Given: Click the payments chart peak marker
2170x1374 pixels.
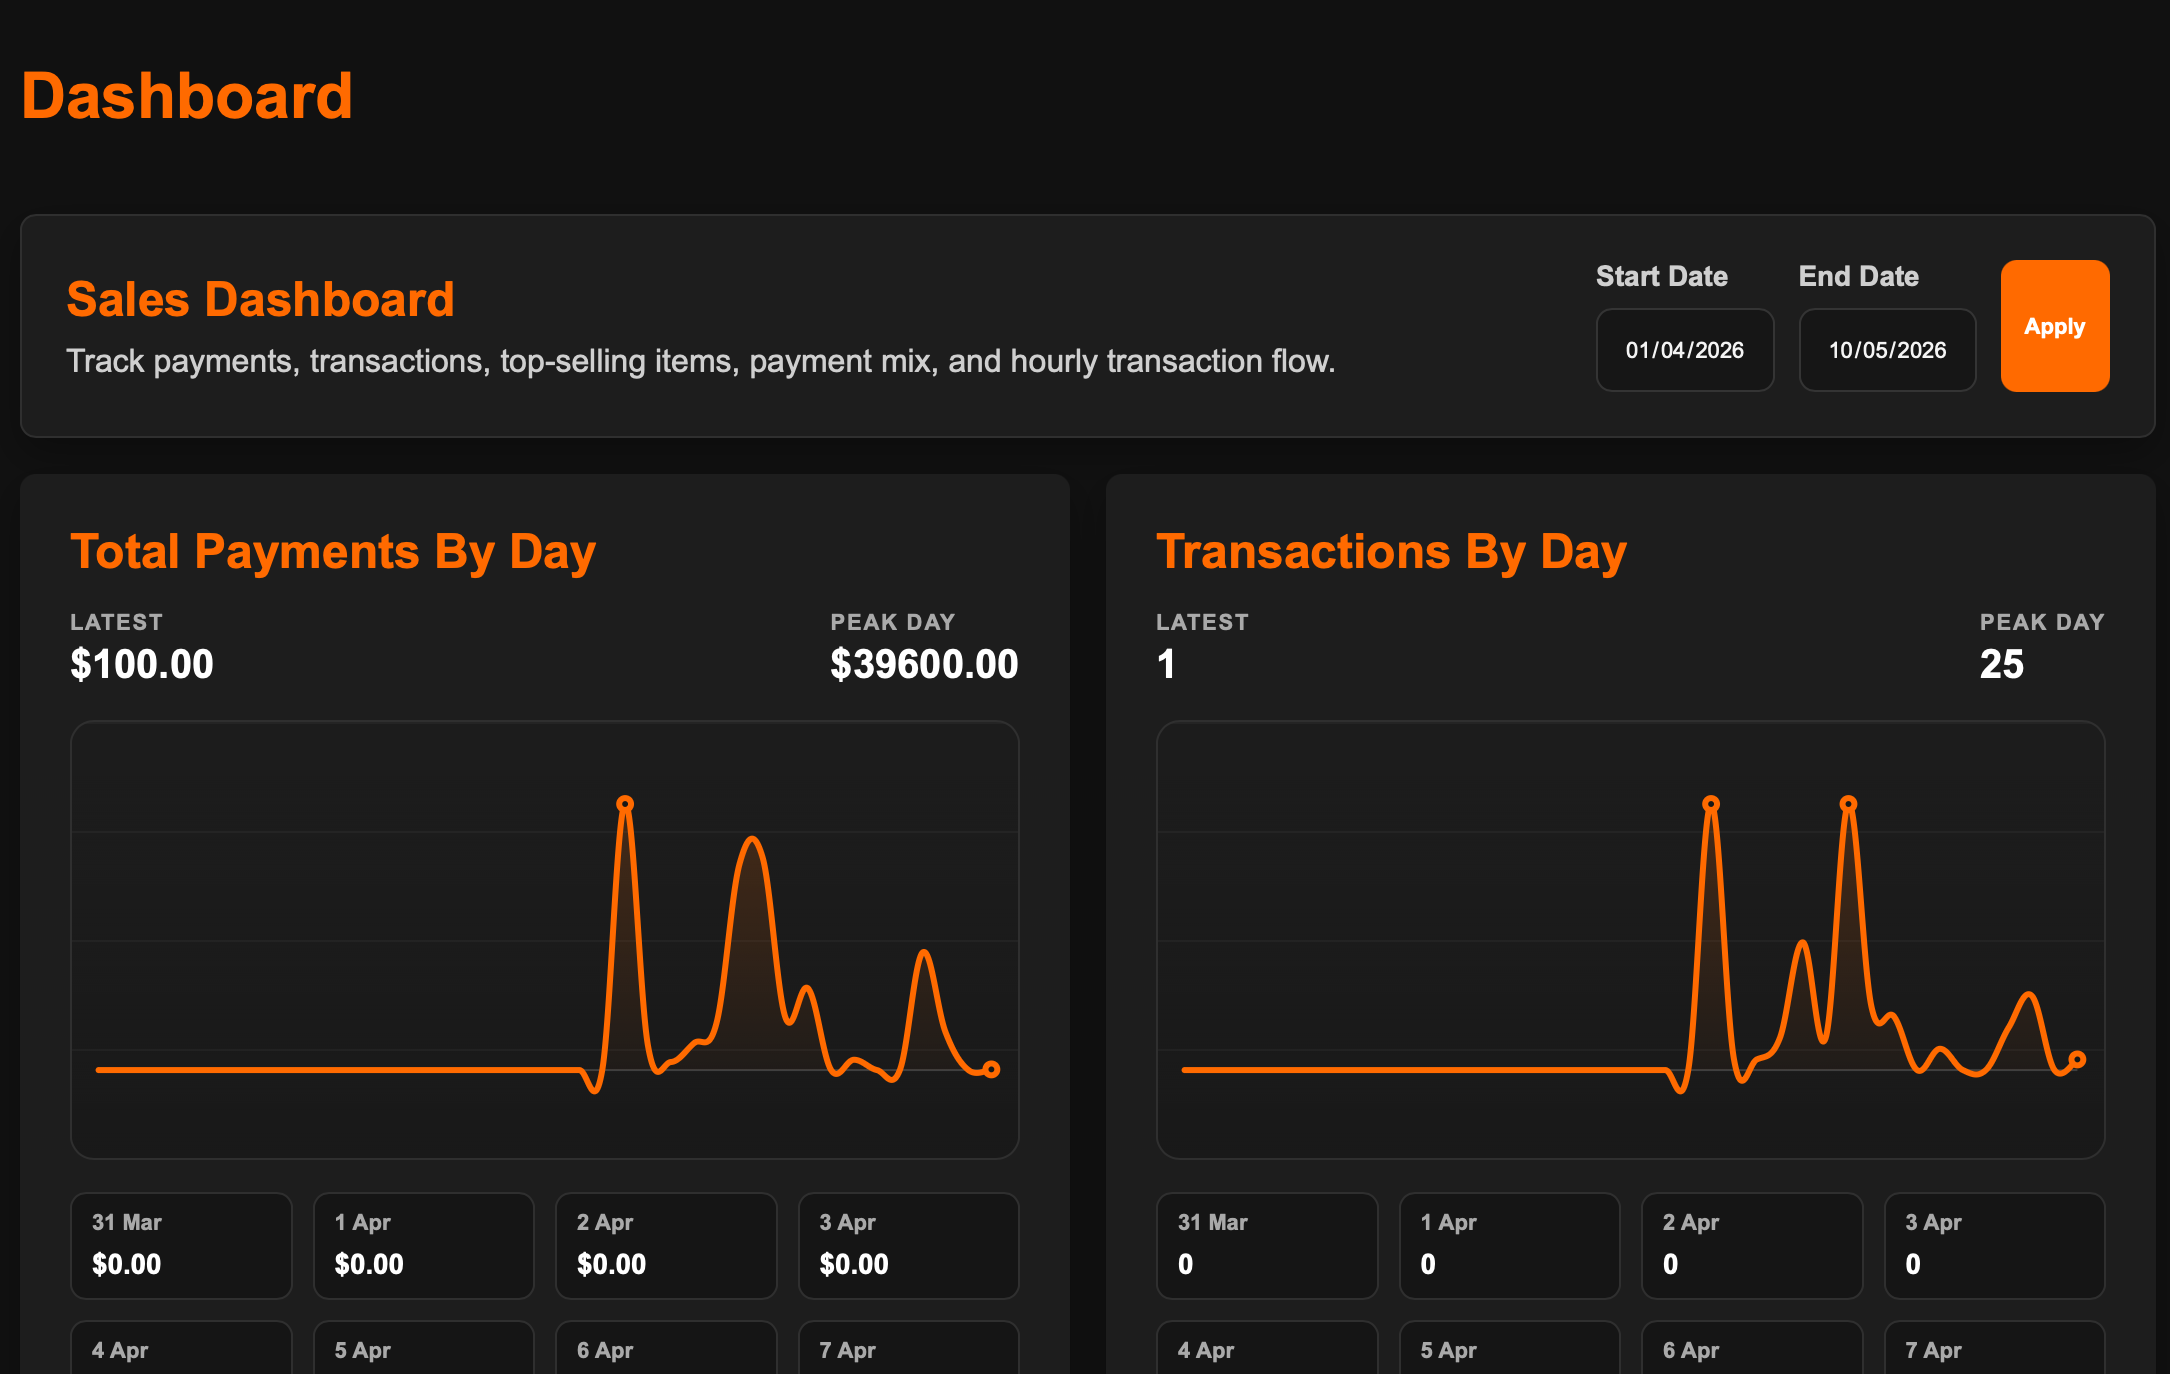Looking at the screenshot, I should (625, 803).
